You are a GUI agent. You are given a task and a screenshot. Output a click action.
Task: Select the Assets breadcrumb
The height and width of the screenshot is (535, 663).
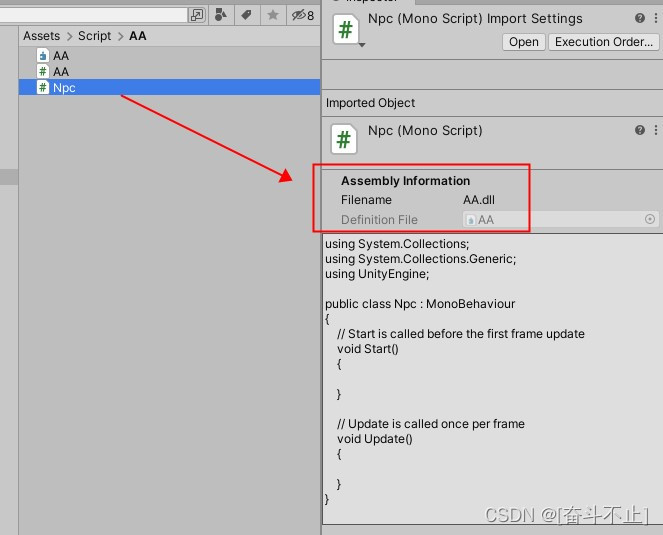[x=41, y=36]
